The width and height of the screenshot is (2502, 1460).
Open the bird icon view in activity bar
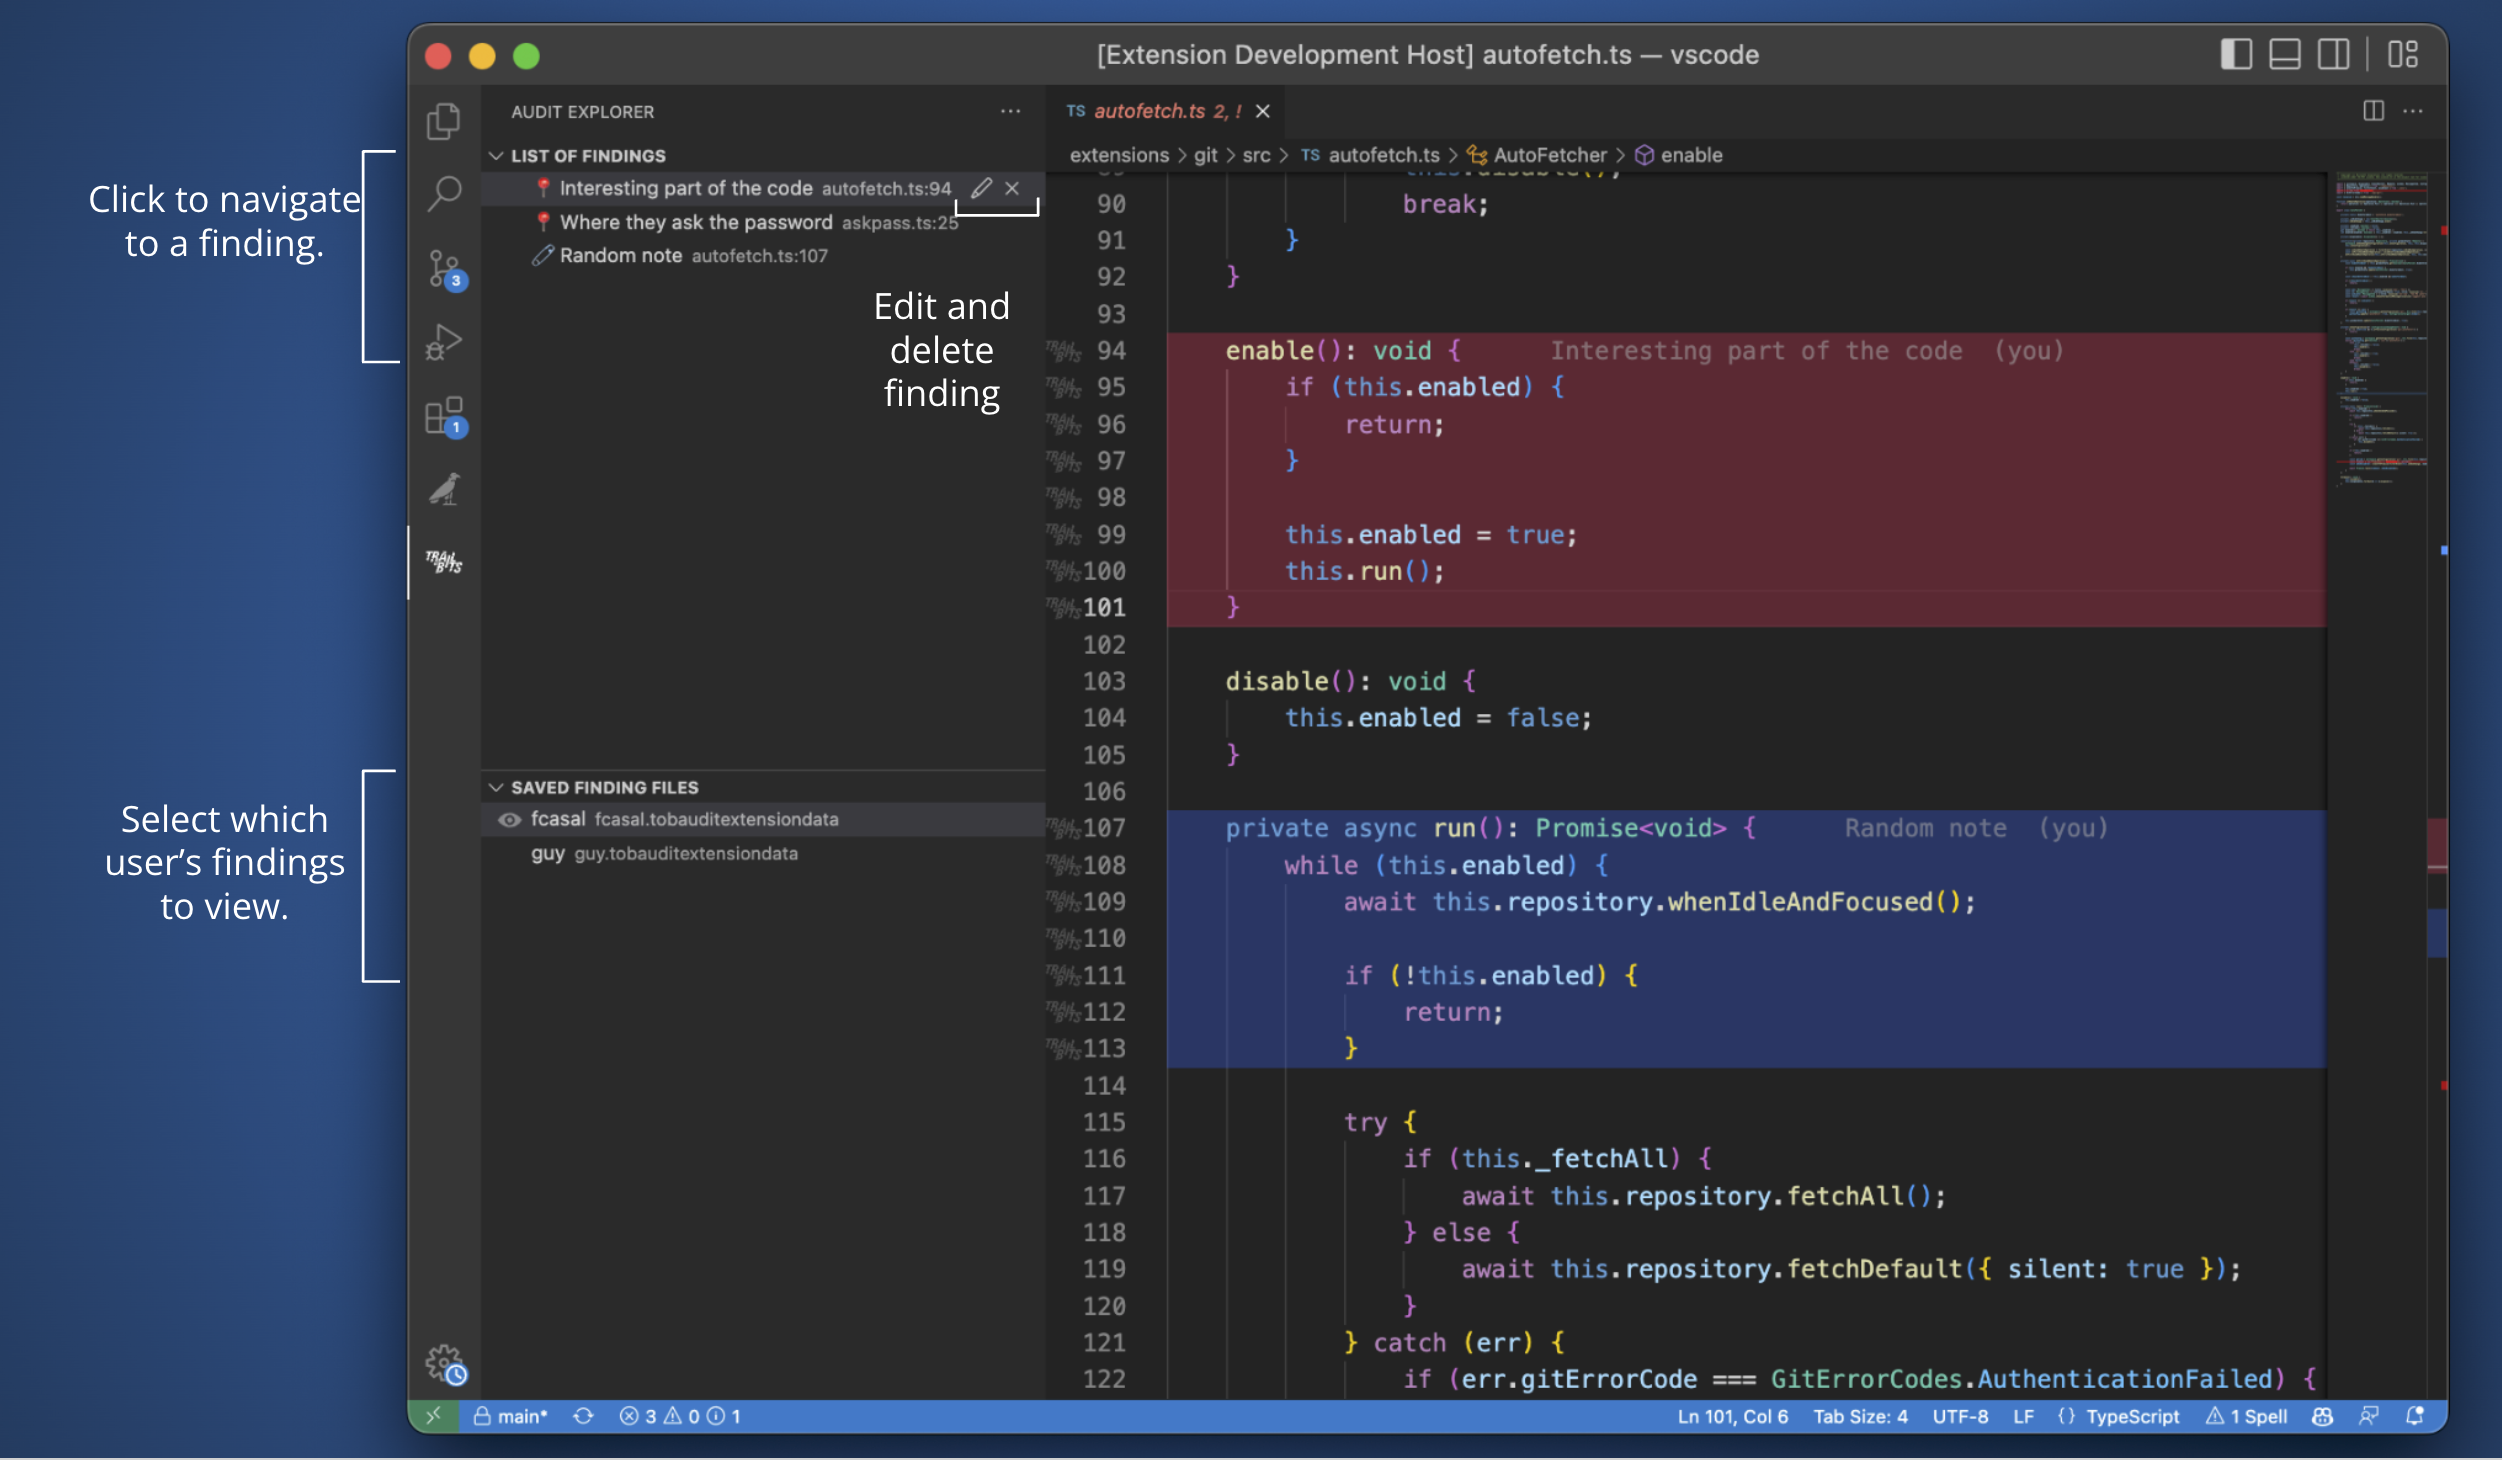pyautogui.click(x=444, y=489)
